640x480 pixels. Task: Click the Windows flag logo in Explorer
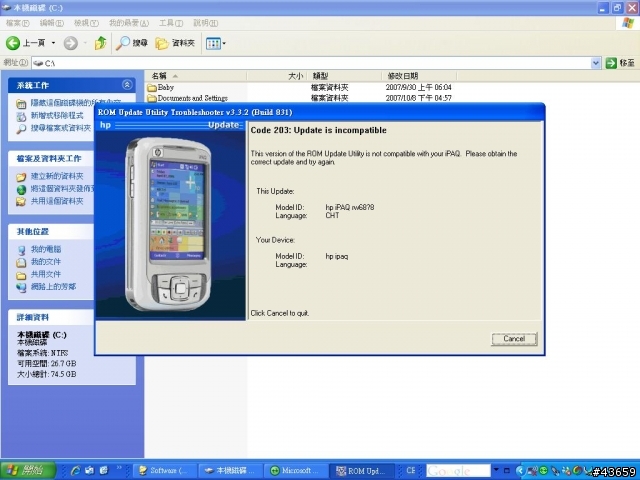point(628,23)
